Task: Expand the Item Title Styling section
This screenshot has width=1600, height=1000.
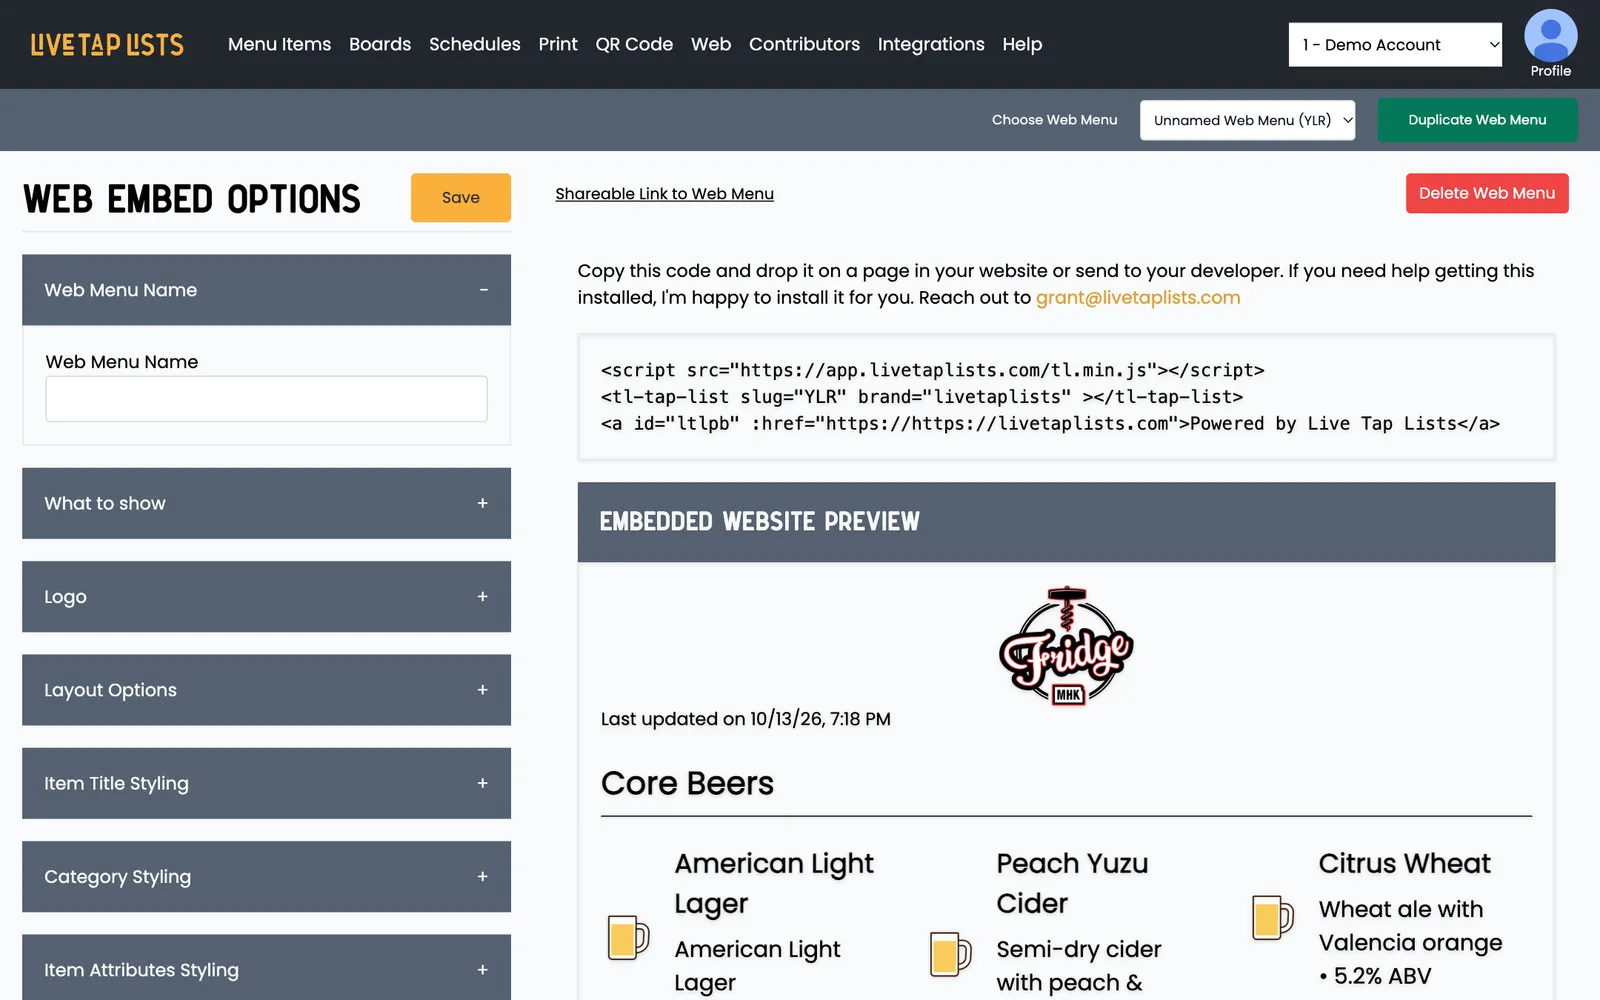Action: point(266,783)
